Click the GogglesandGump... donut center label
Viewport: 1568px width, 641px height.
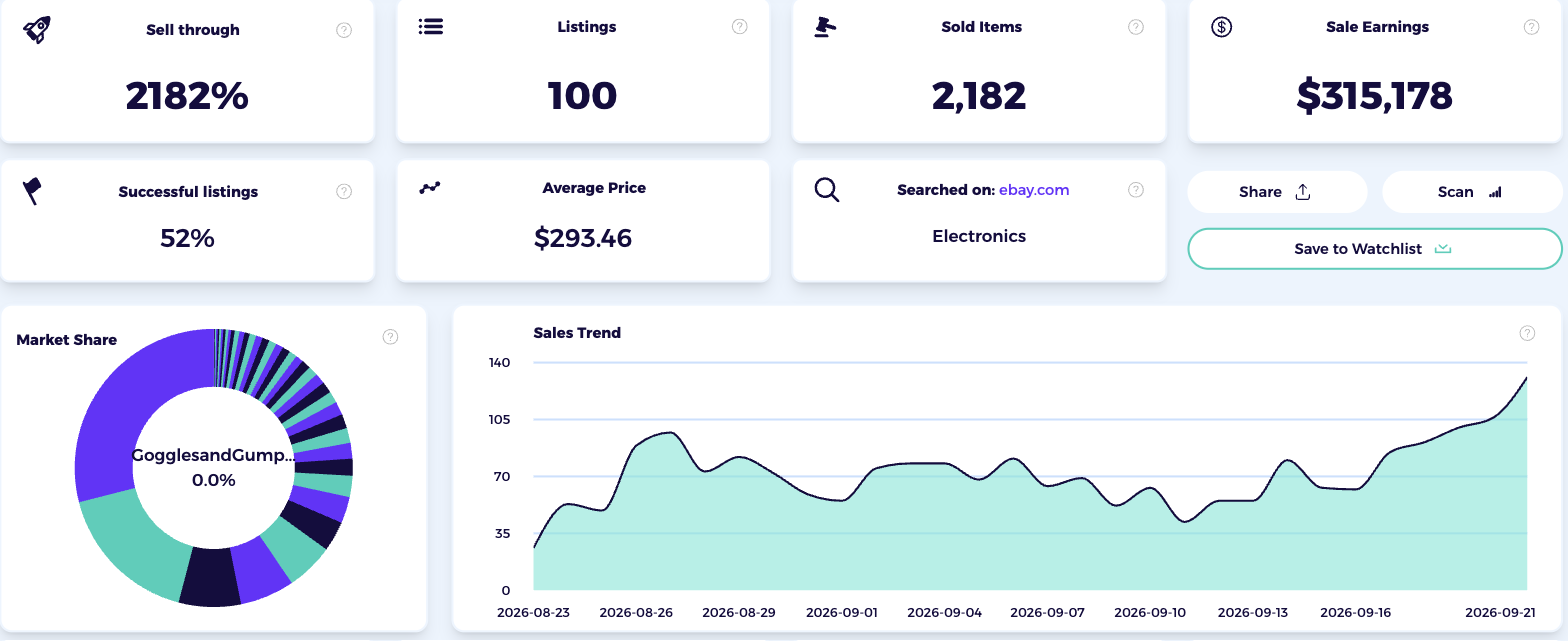tap(214, 456)
